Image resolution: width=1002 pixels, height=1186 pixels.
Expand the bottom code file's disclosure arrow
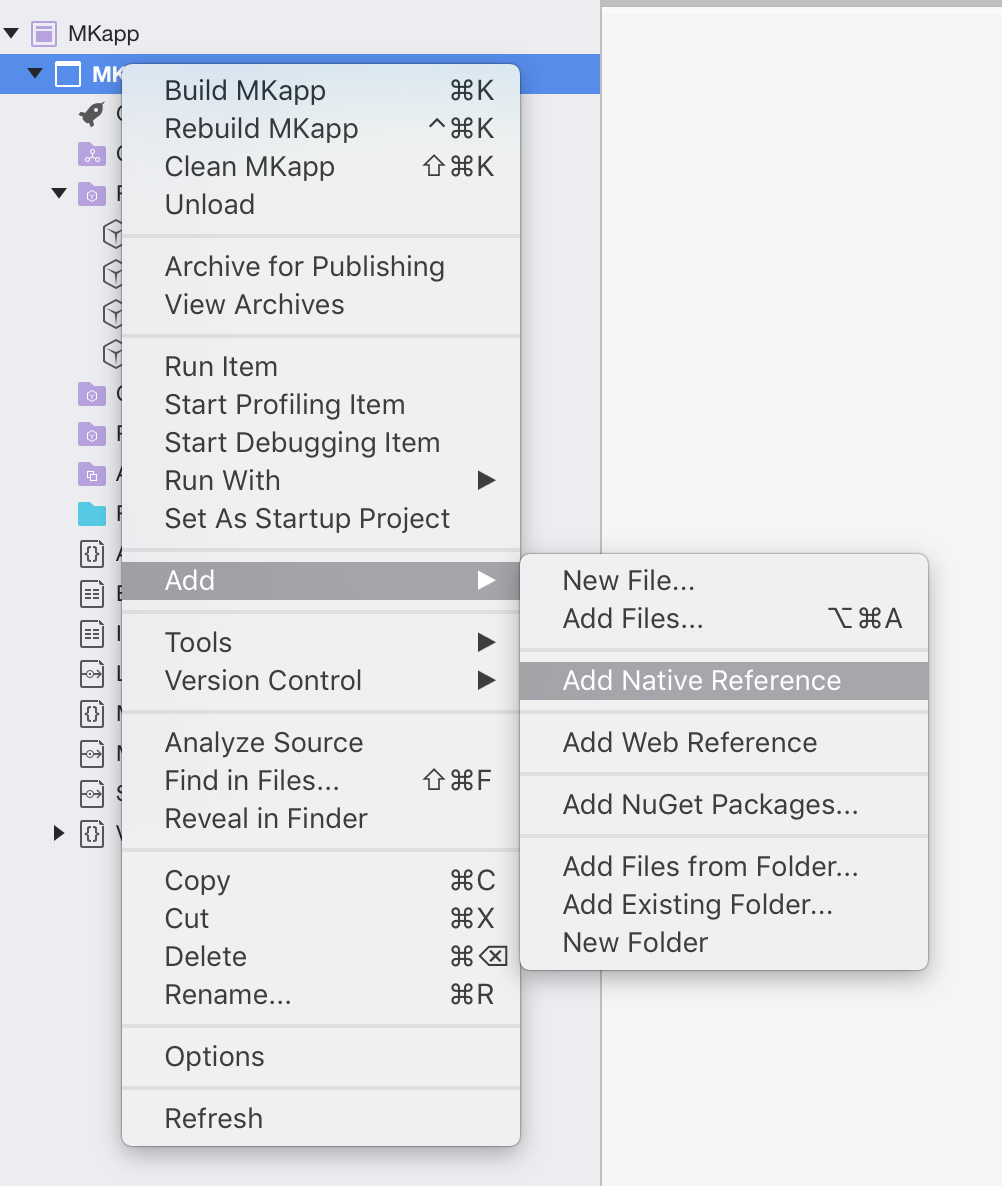point(58,834)
